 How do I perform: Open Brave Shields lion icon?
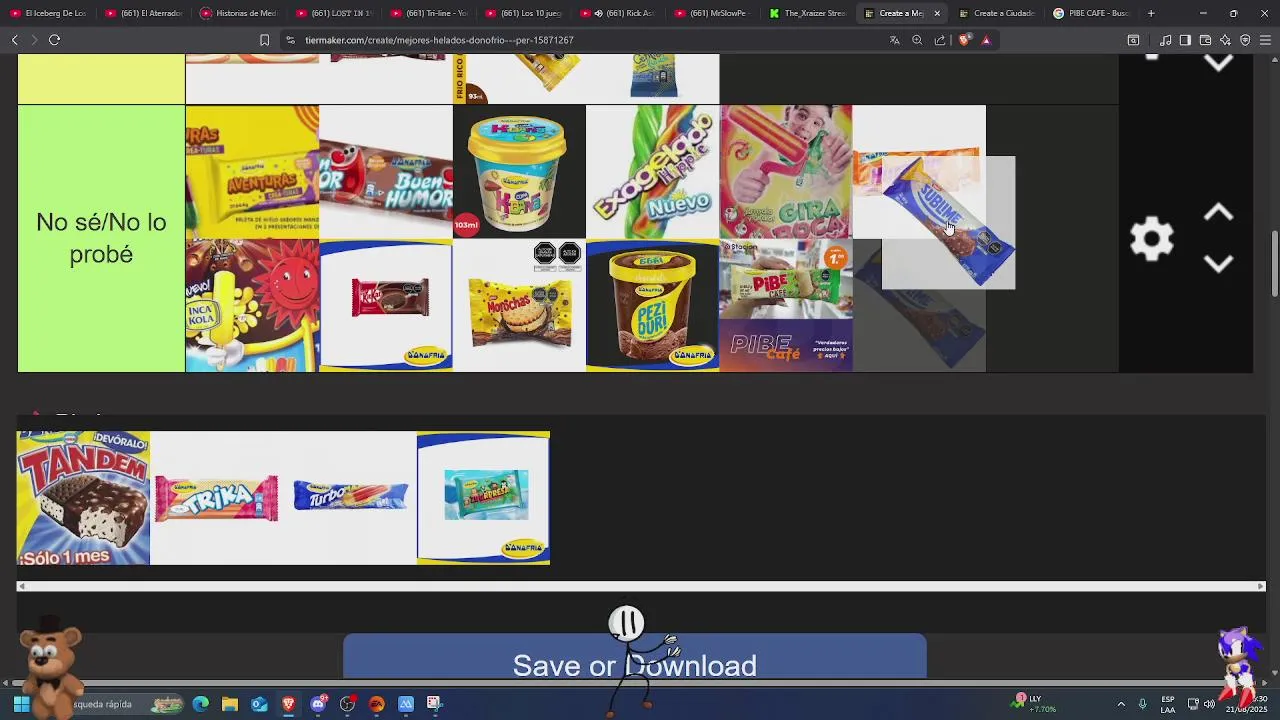tap(964, 40)
